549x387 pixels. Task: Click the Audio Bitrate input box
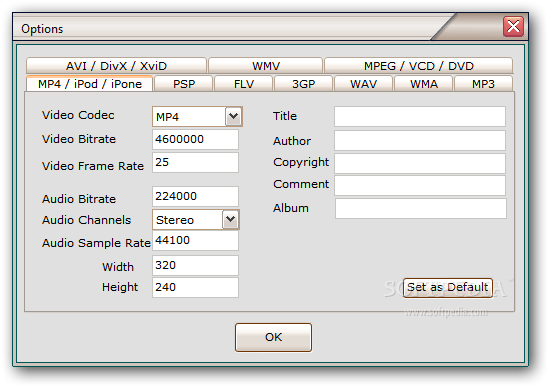point(195,196)
